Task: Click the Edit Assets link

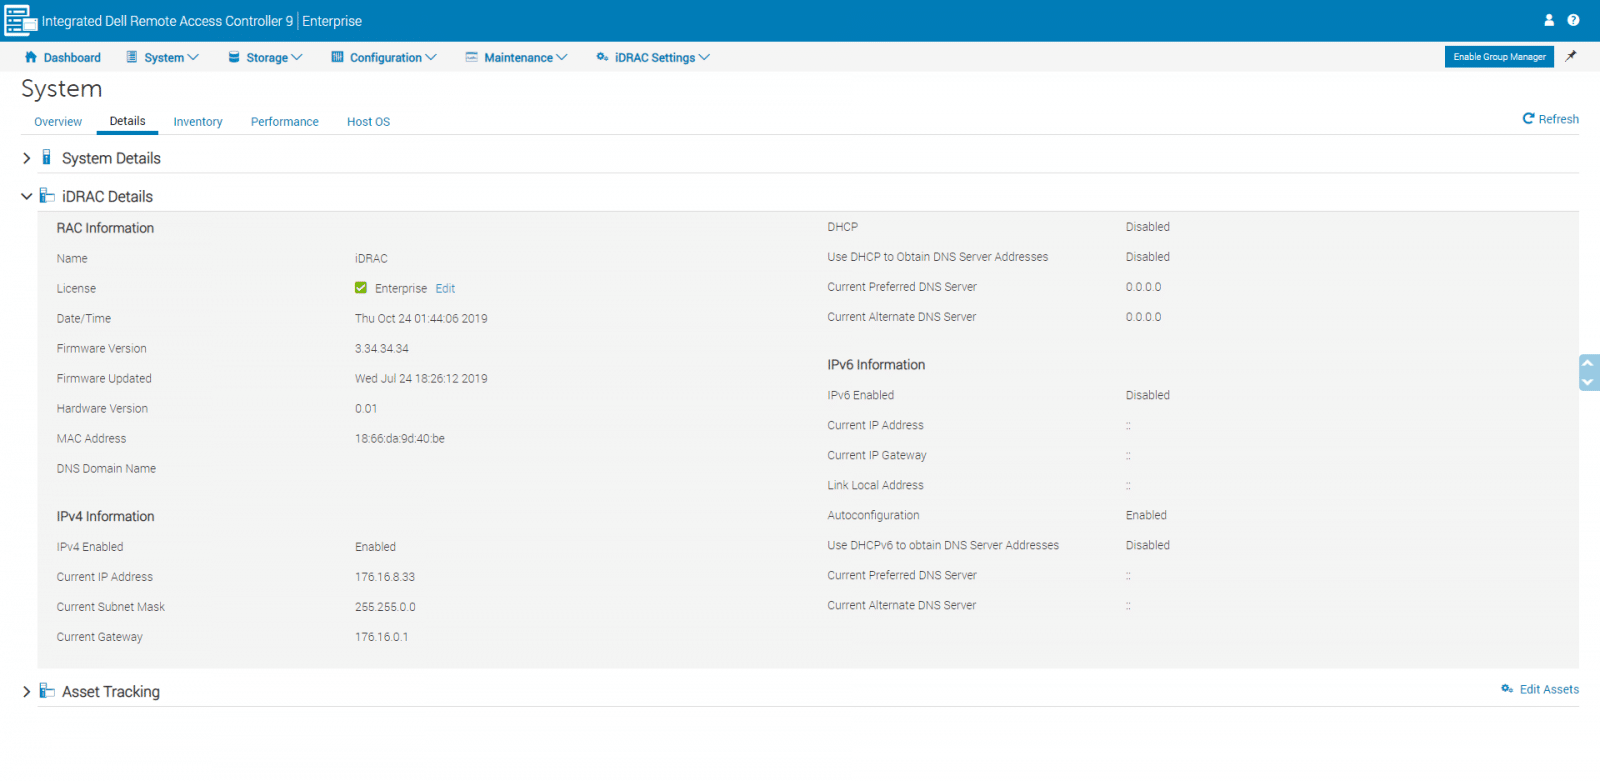Action: pos(1549,689)
